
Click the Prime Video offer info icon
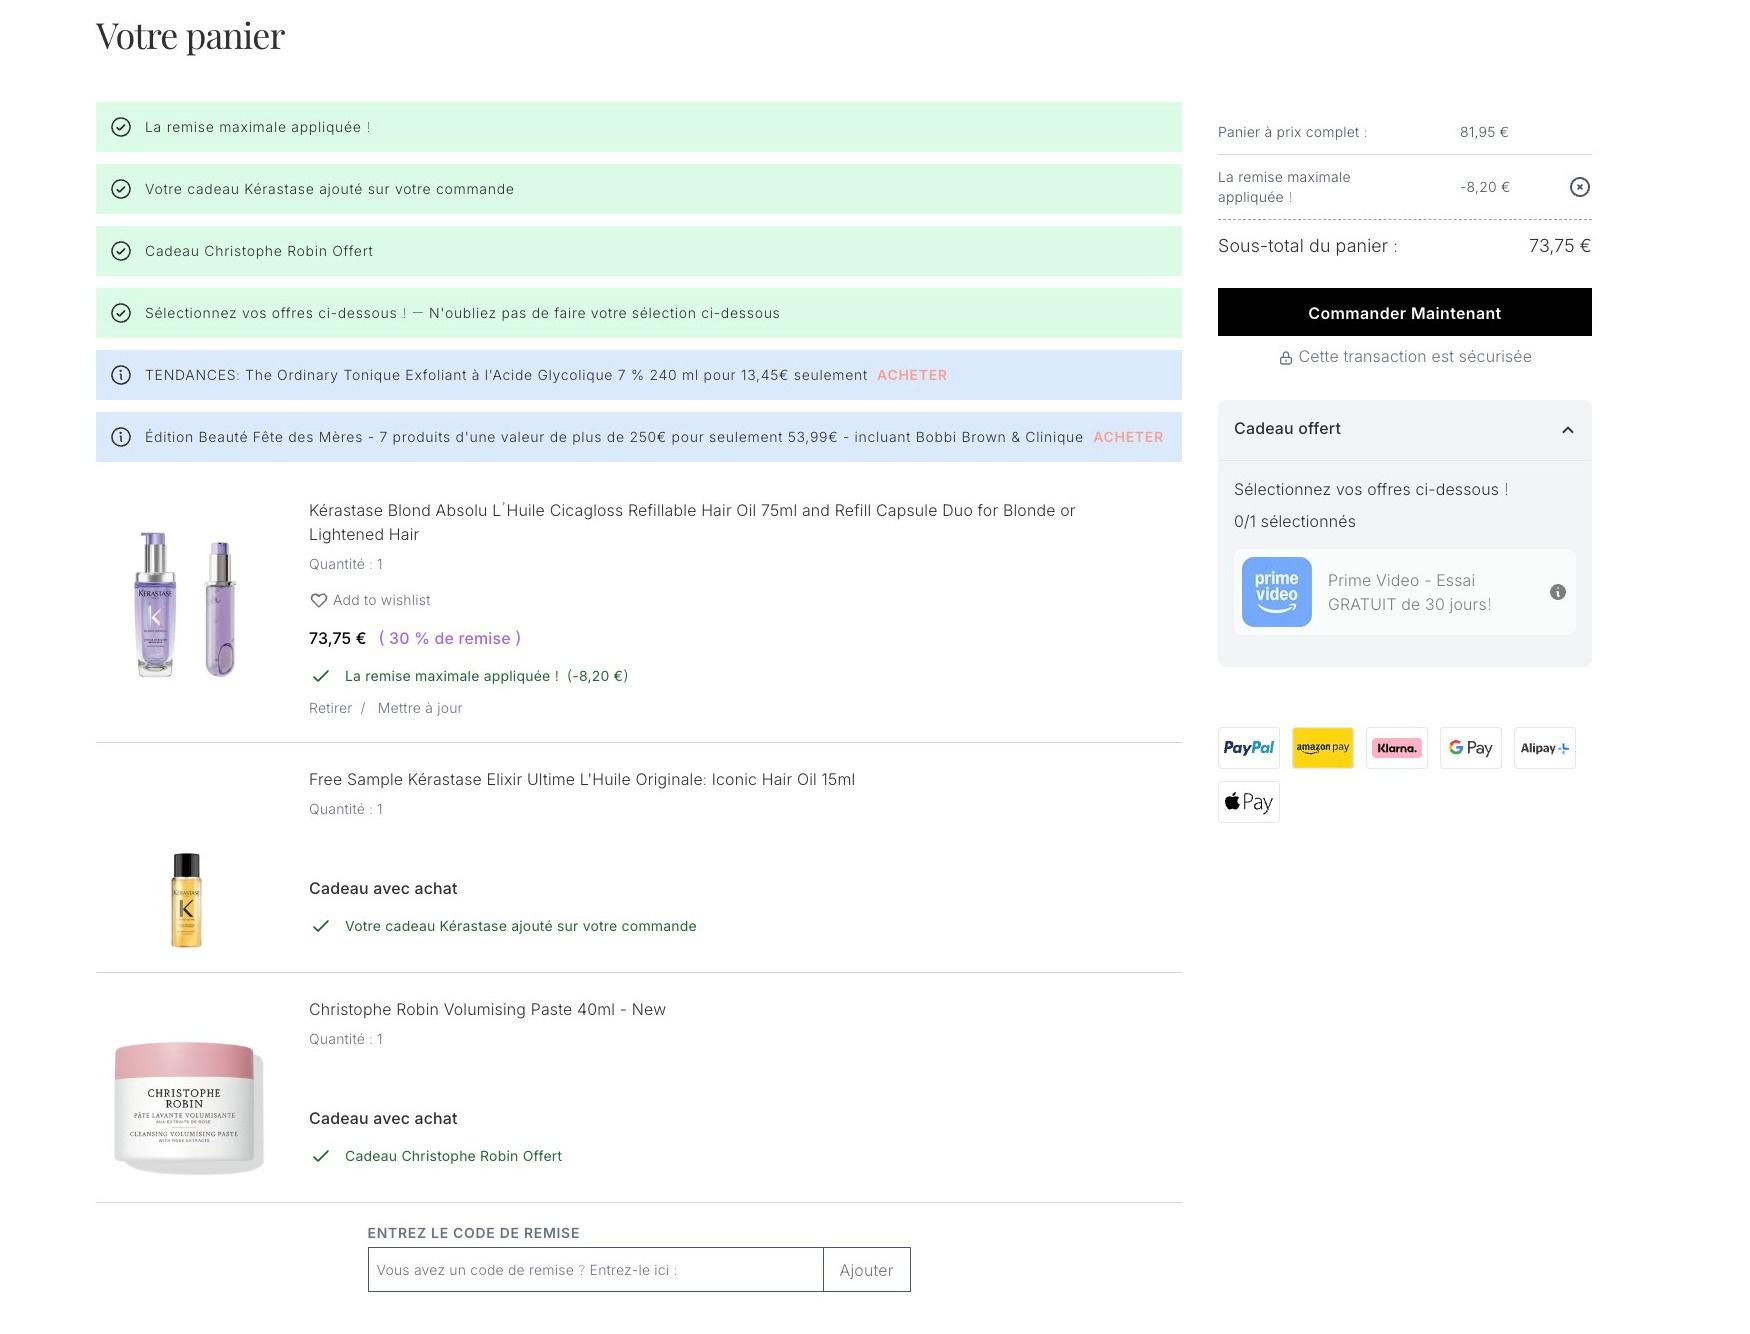[1557, 592]
